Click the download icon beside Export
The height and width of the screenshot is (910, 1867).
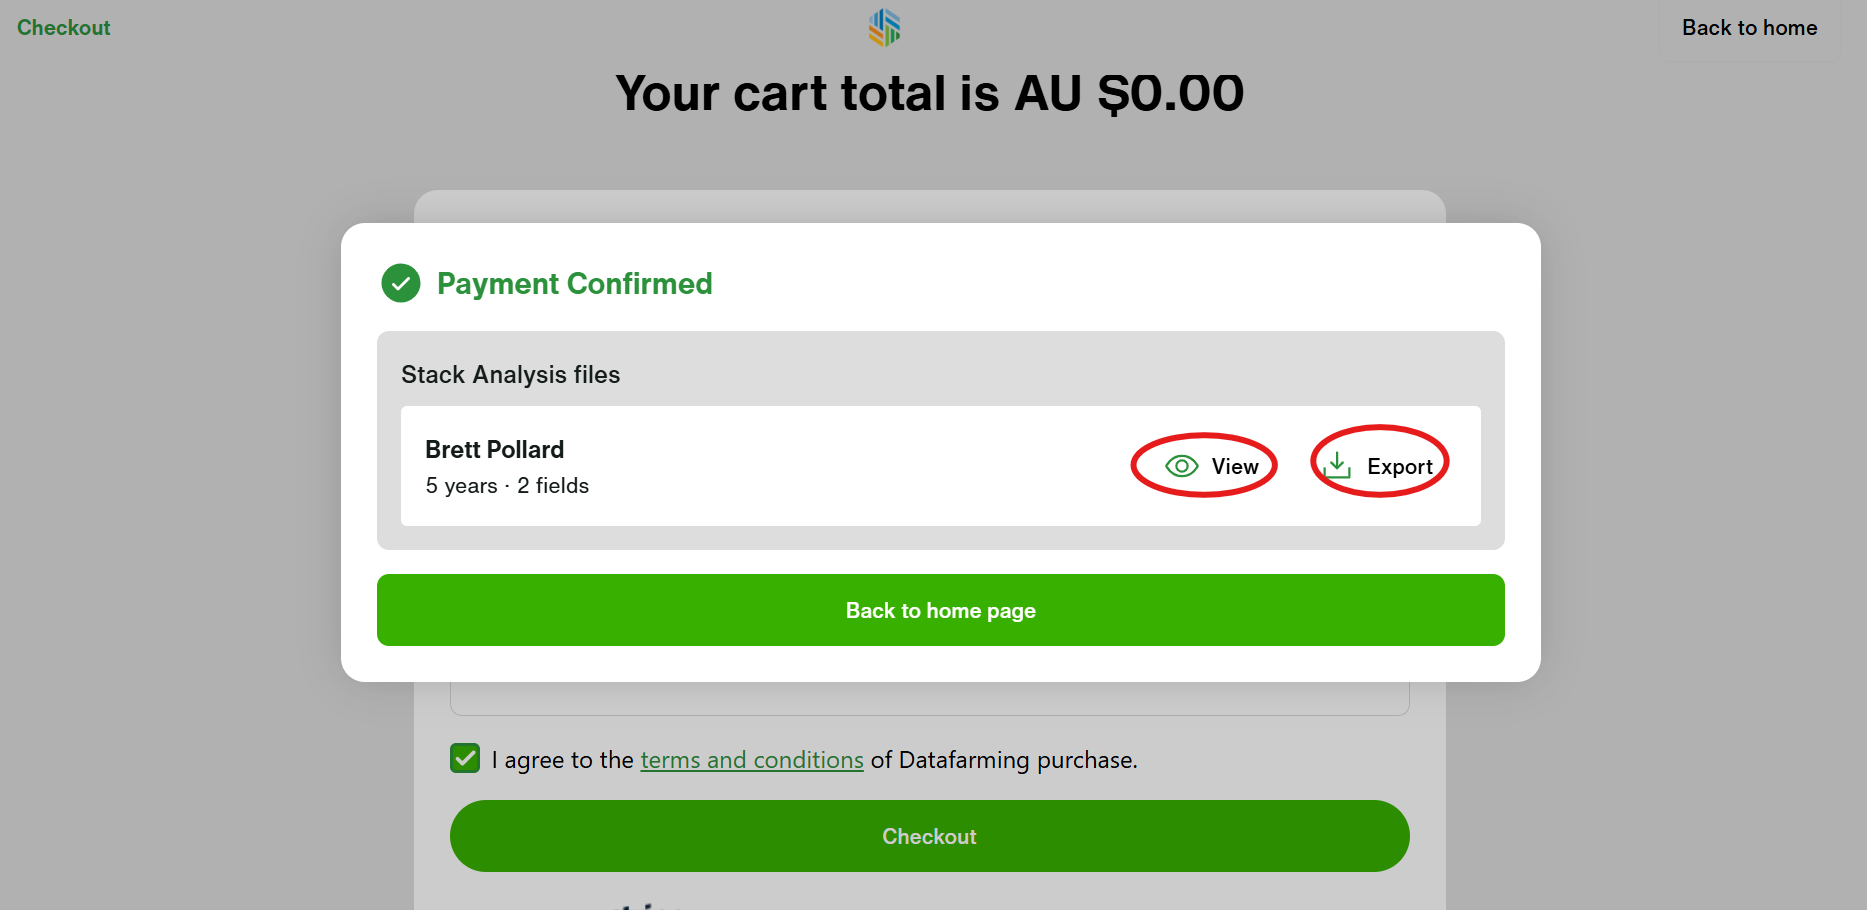pyautogui.click(x=1337, y=465)
